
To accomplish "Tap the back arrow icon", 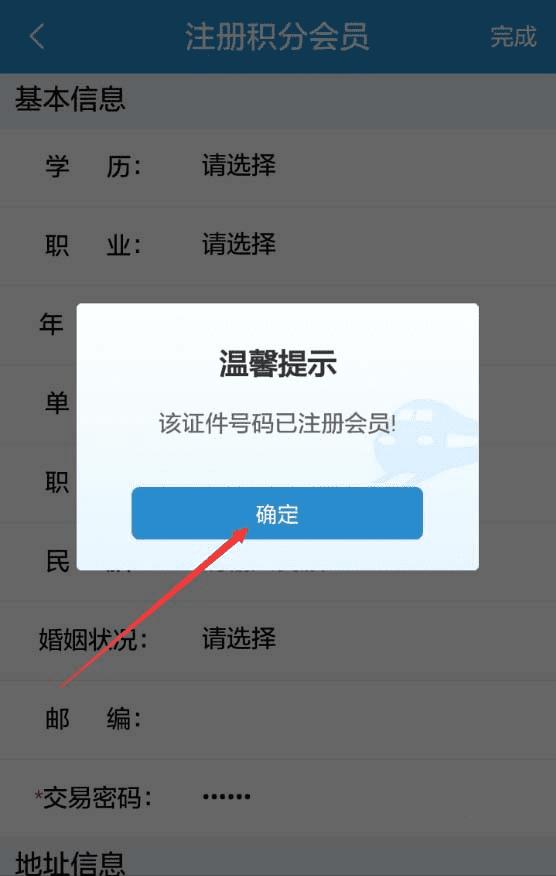I will (37, 37).
